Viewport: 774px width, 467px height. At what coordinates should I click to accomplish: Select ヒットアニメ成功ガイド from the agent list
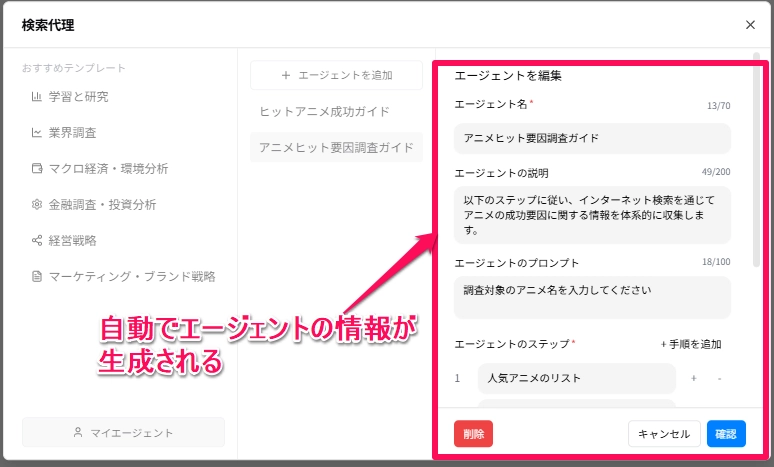(x=324, y=111)
